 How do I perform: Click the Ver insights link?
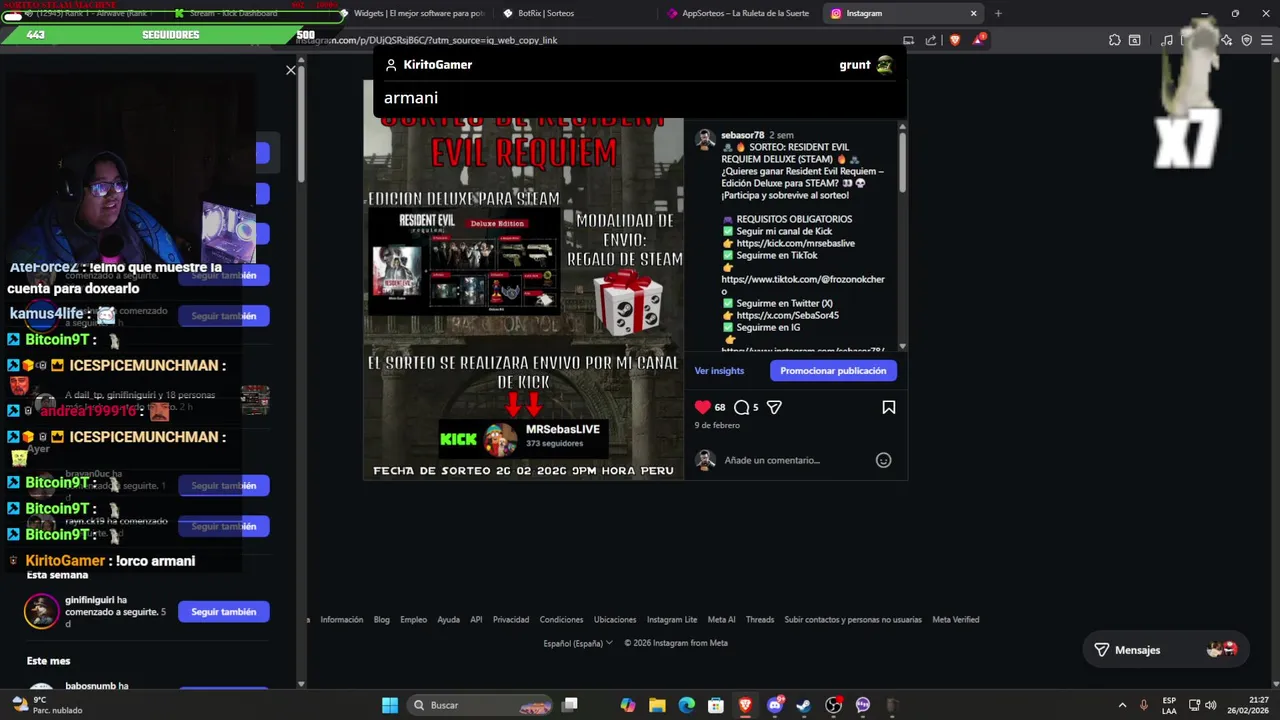pos(719,370)
